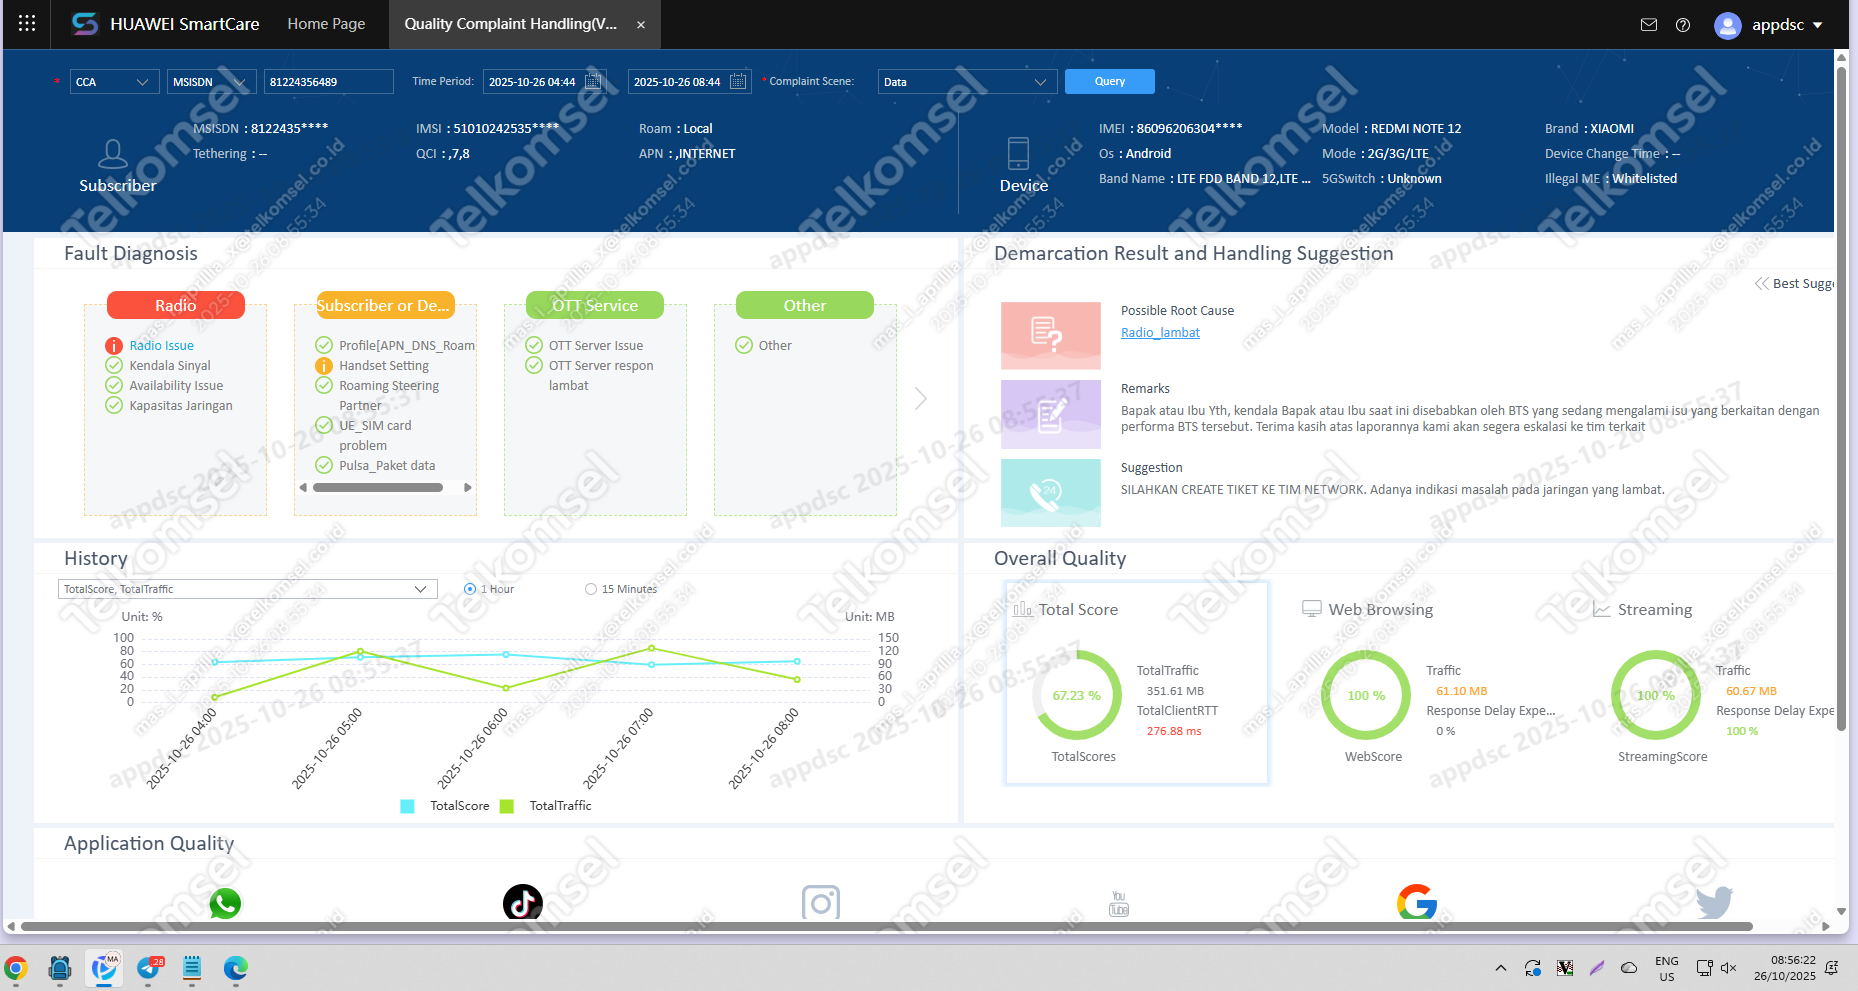The image size is (1858, 991).
Task: Open Google Chrome from the taskbar
Action: pos(16,968)
